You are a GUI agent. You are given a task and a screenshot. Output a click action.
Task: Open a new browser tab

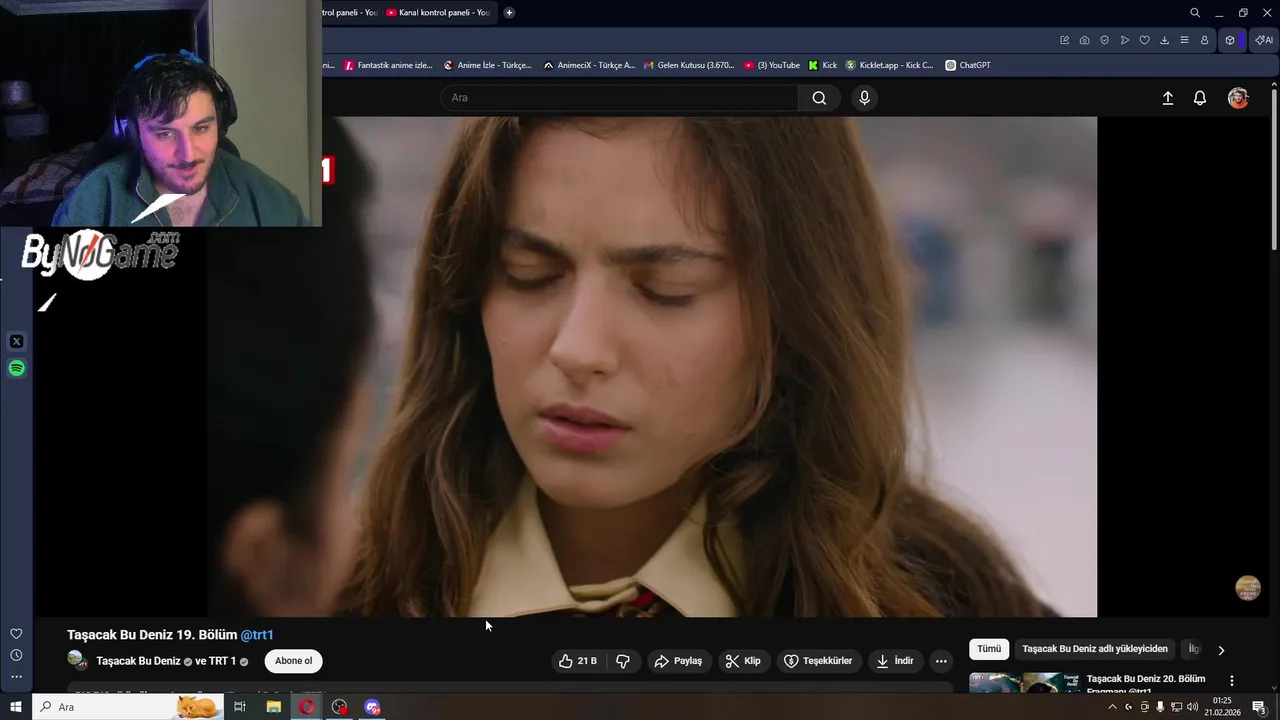(509, 13)
